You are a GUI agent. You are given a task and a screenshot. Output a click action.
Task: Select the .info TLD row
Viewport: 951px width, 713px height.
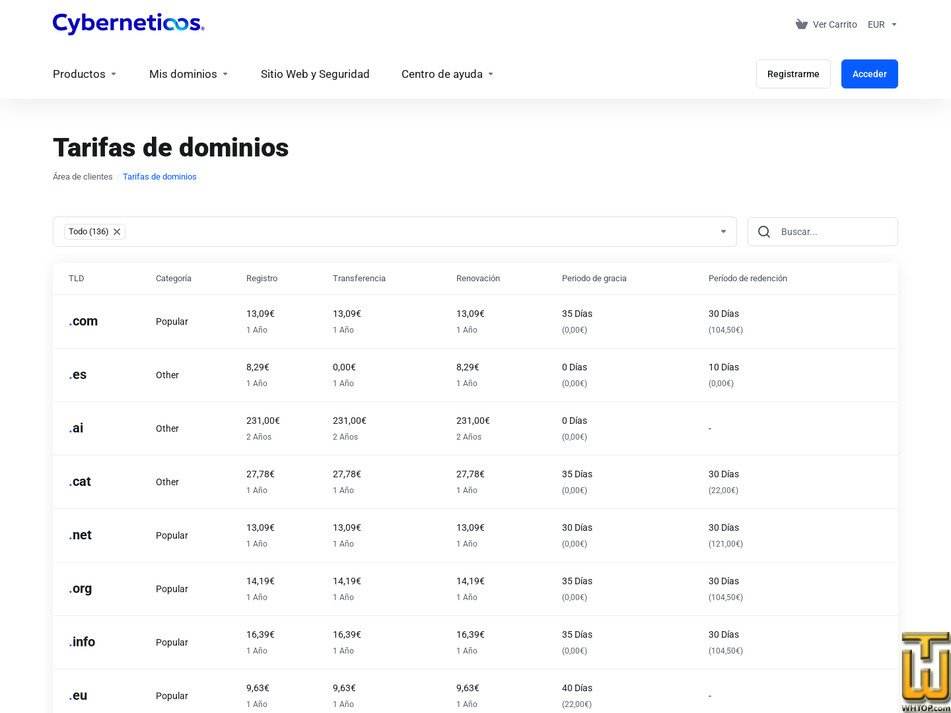pos(476,642)
